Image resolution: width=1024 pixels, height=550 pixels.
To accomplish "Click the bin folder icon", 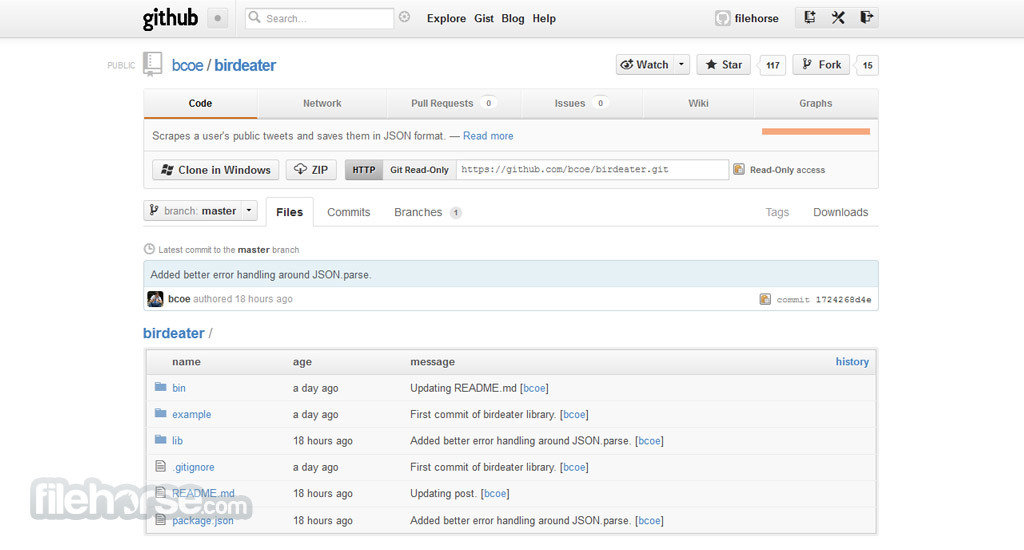I will (x=161, y=387).
